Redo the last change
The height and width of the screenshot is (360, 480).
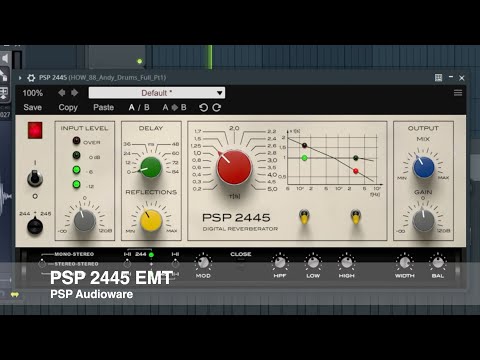[x=217, y=107]
